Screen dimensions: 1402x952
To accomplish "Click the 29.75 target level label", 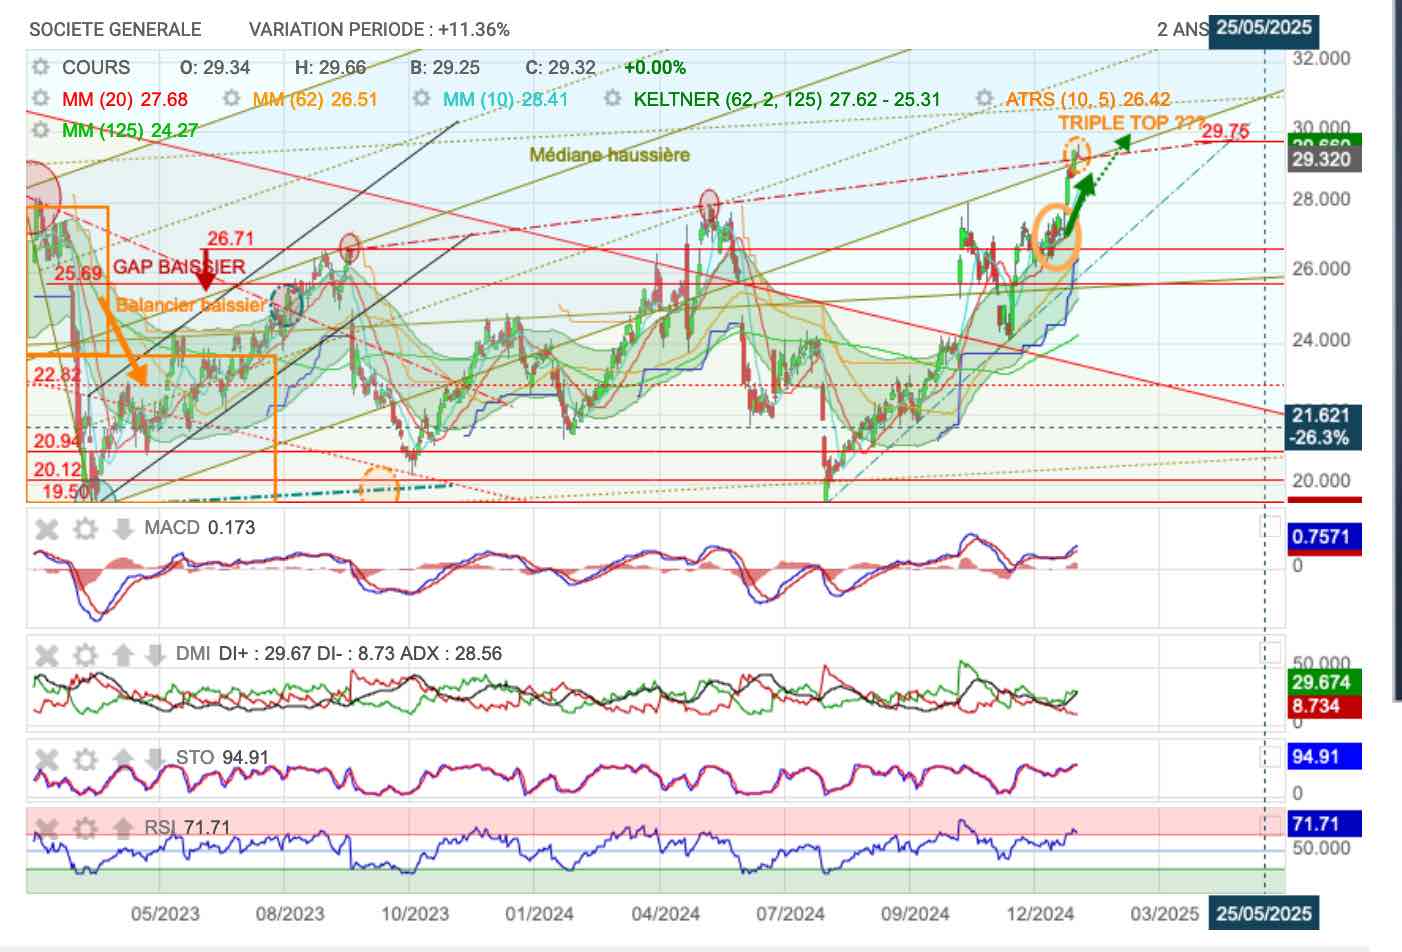I will pos(1225,132).
